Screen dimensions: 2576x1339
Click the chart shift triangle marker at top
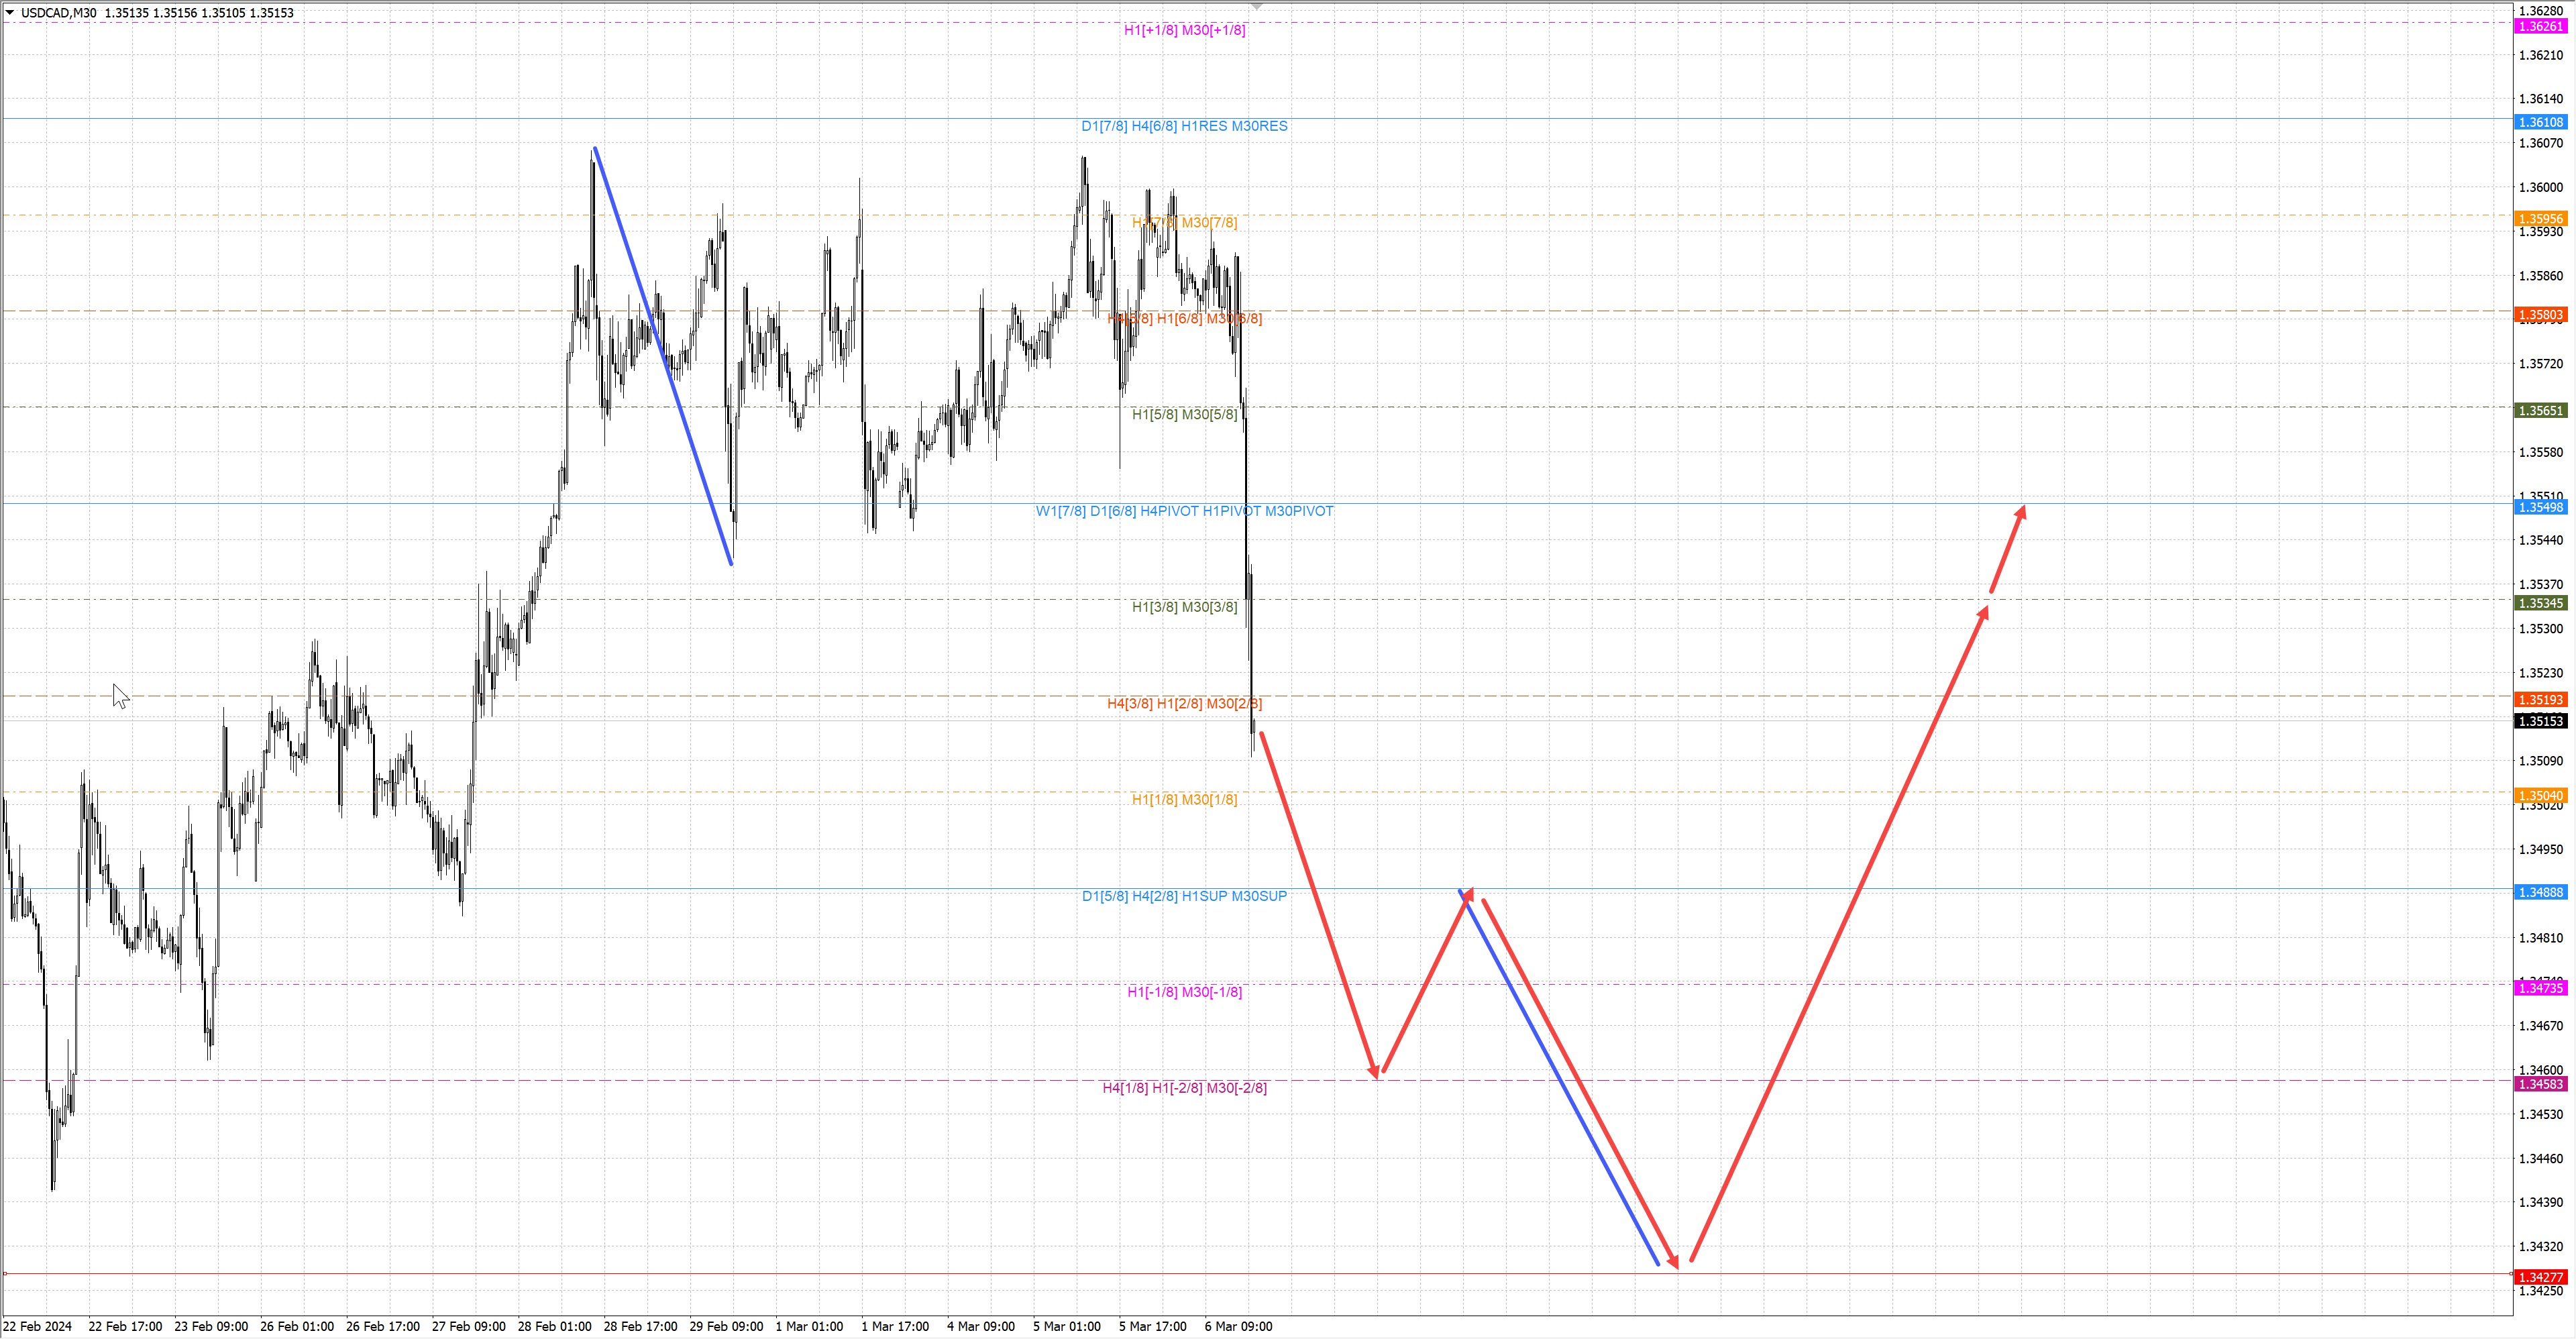click(1257, 7)
